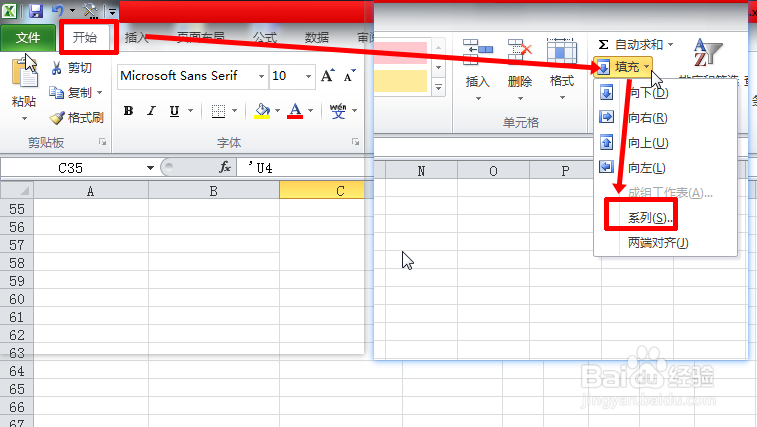Viewport: 757px width, 427px height.
Task: Open the 剪贴板 clipboard dialog launcher
Action: 102,142
